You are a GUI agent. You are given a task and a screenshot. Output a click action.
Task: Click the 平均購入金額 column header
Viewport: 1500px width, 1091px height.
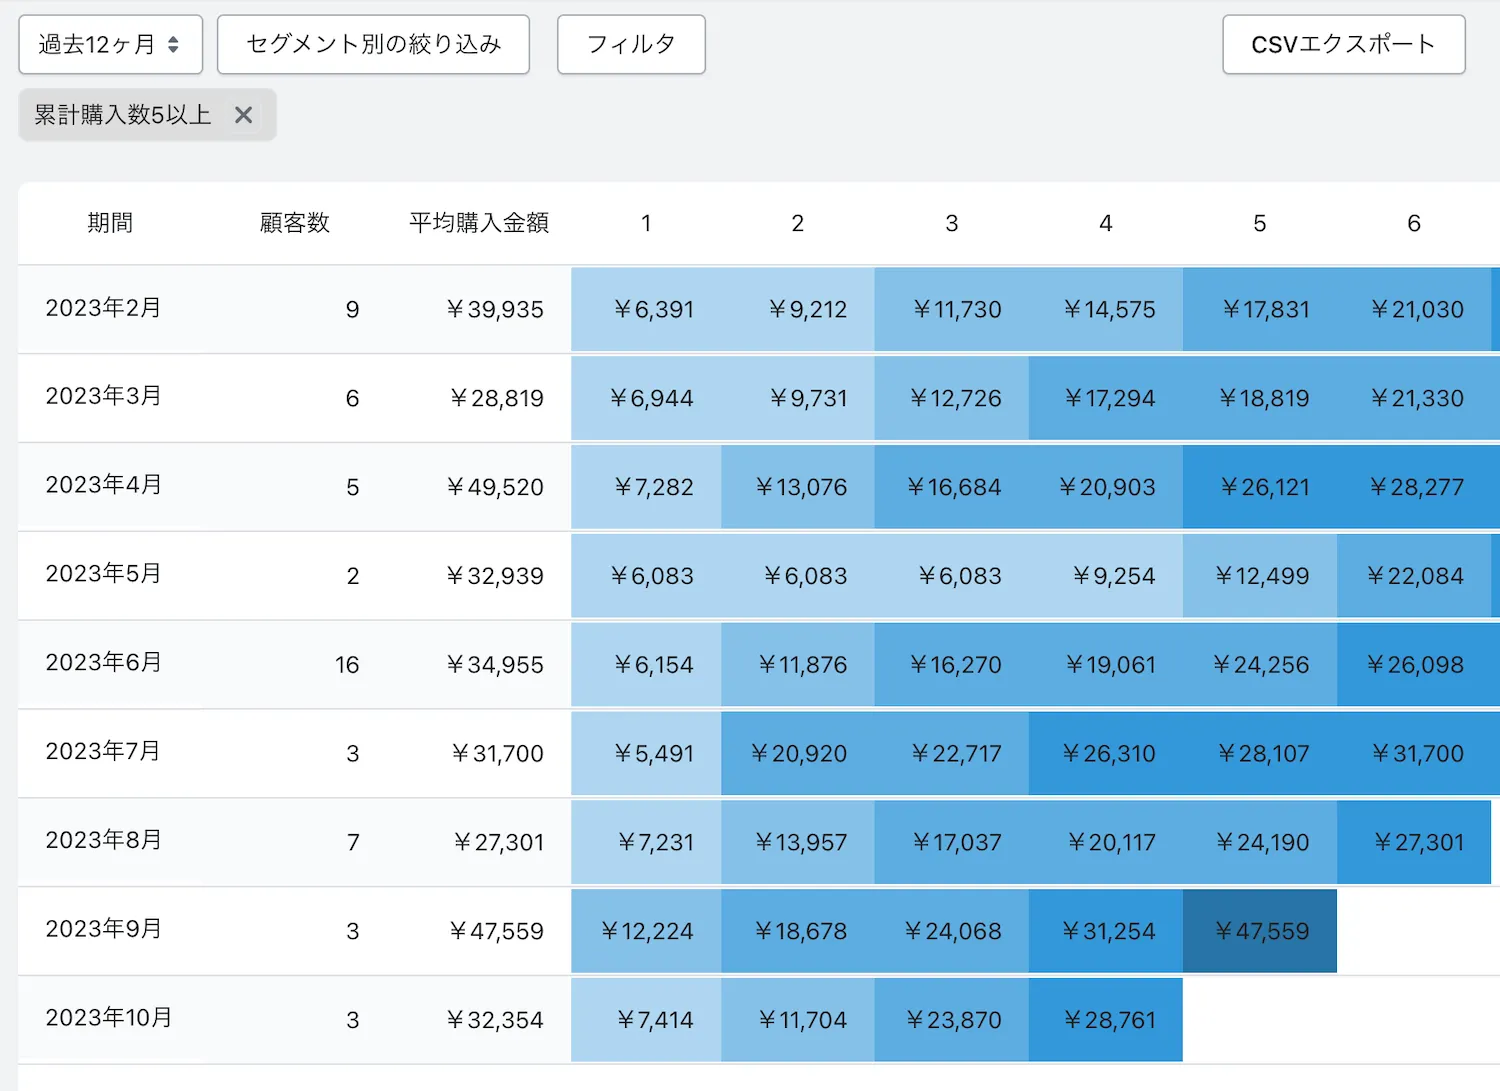[x=479, y=223]
